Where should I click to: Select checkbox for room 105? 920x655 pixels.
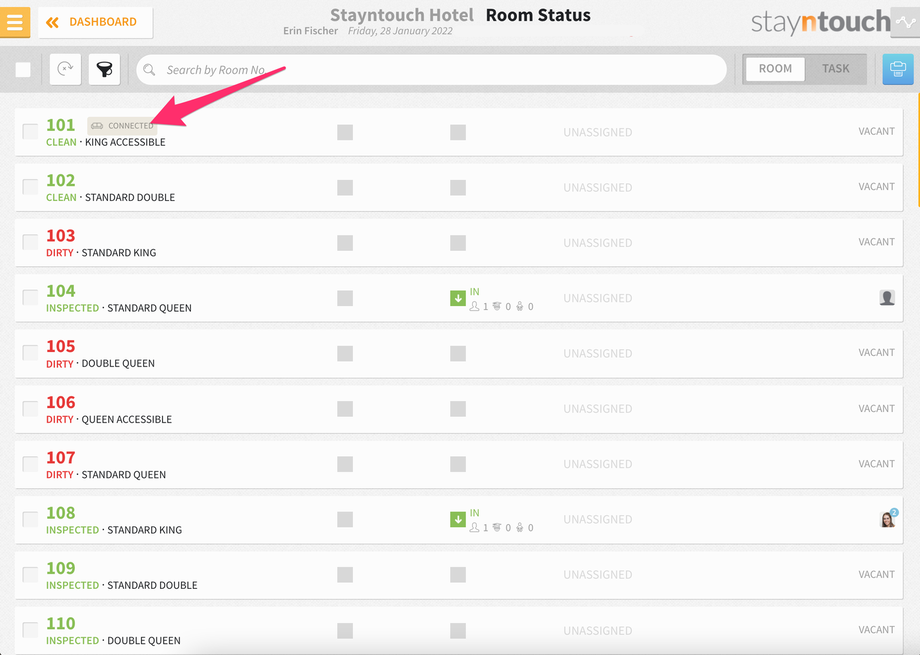tap(30, 353)
